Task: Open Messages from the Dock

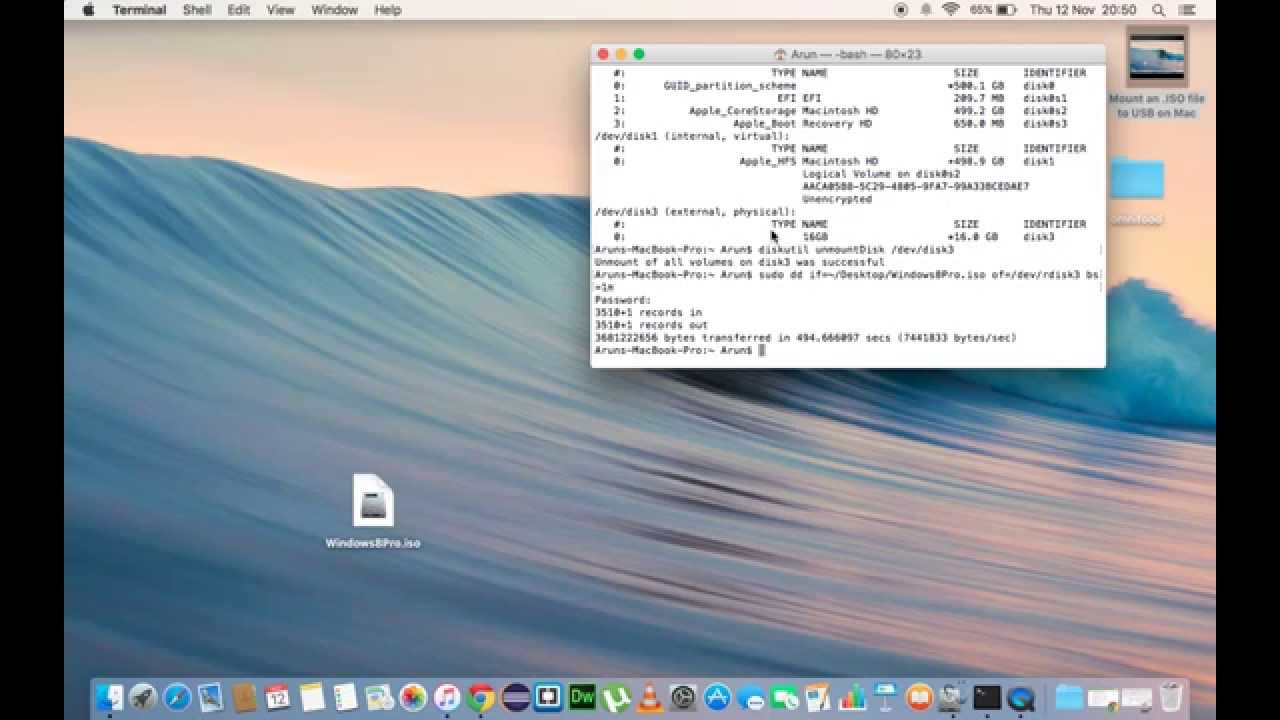Action: [x=752, y=697]
